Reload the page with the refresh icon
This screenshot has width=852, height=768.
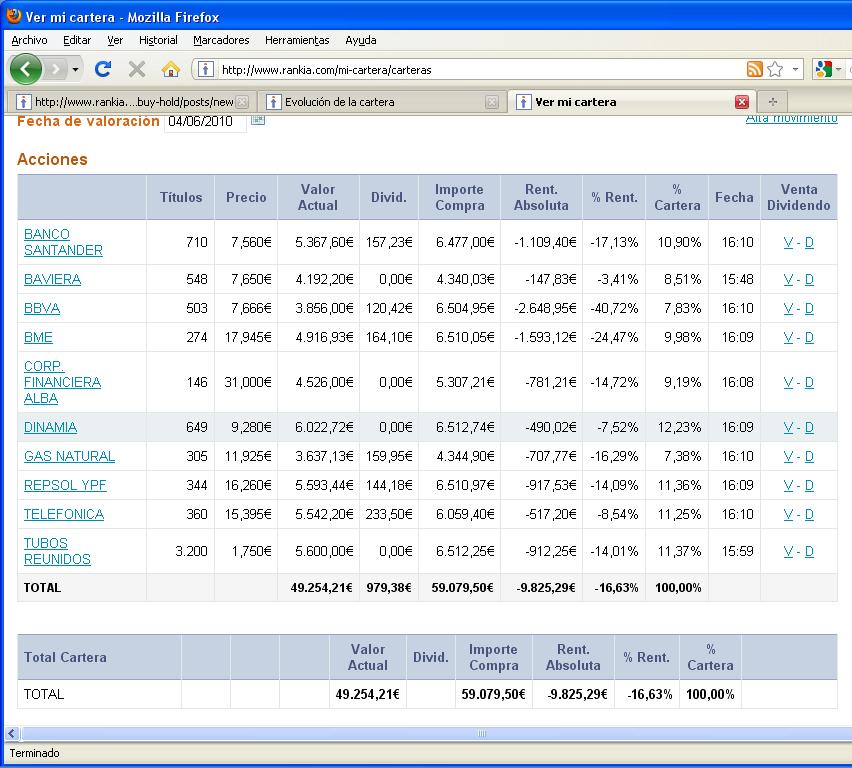pos(102,69)
